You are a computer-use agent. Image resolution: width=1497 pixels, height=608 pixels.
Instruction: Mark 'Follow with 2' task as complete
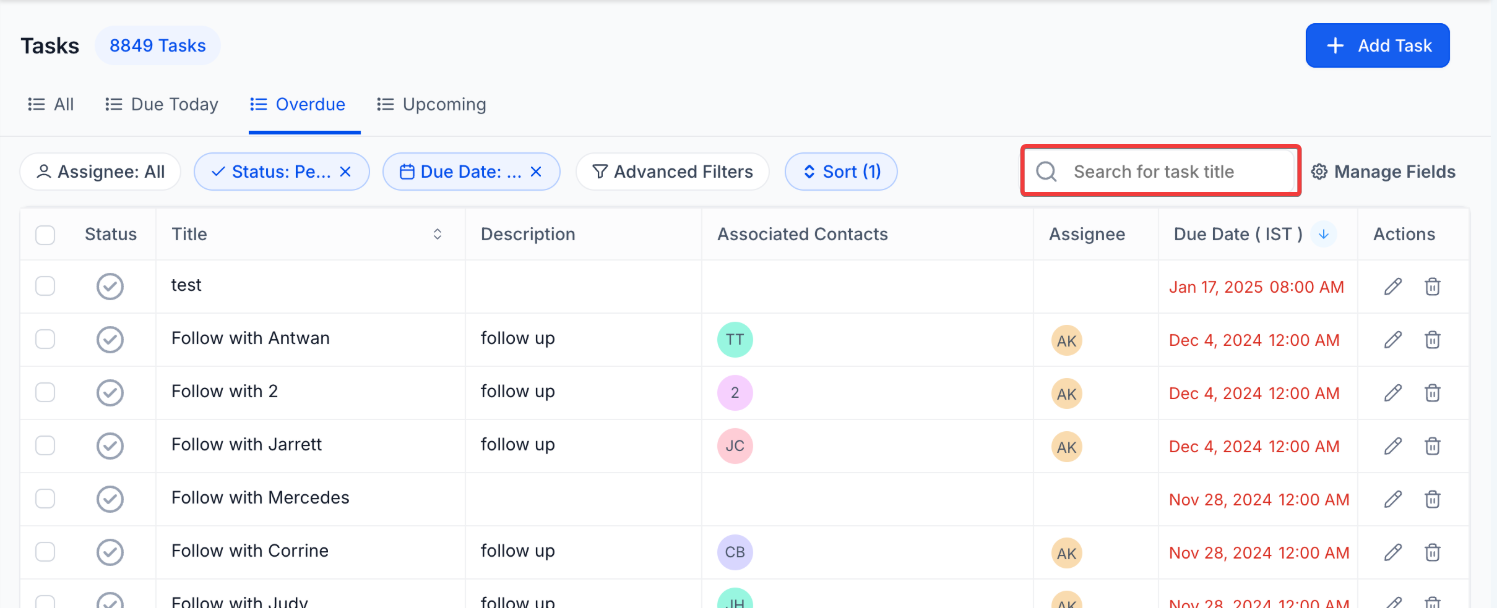coord(110,393)
